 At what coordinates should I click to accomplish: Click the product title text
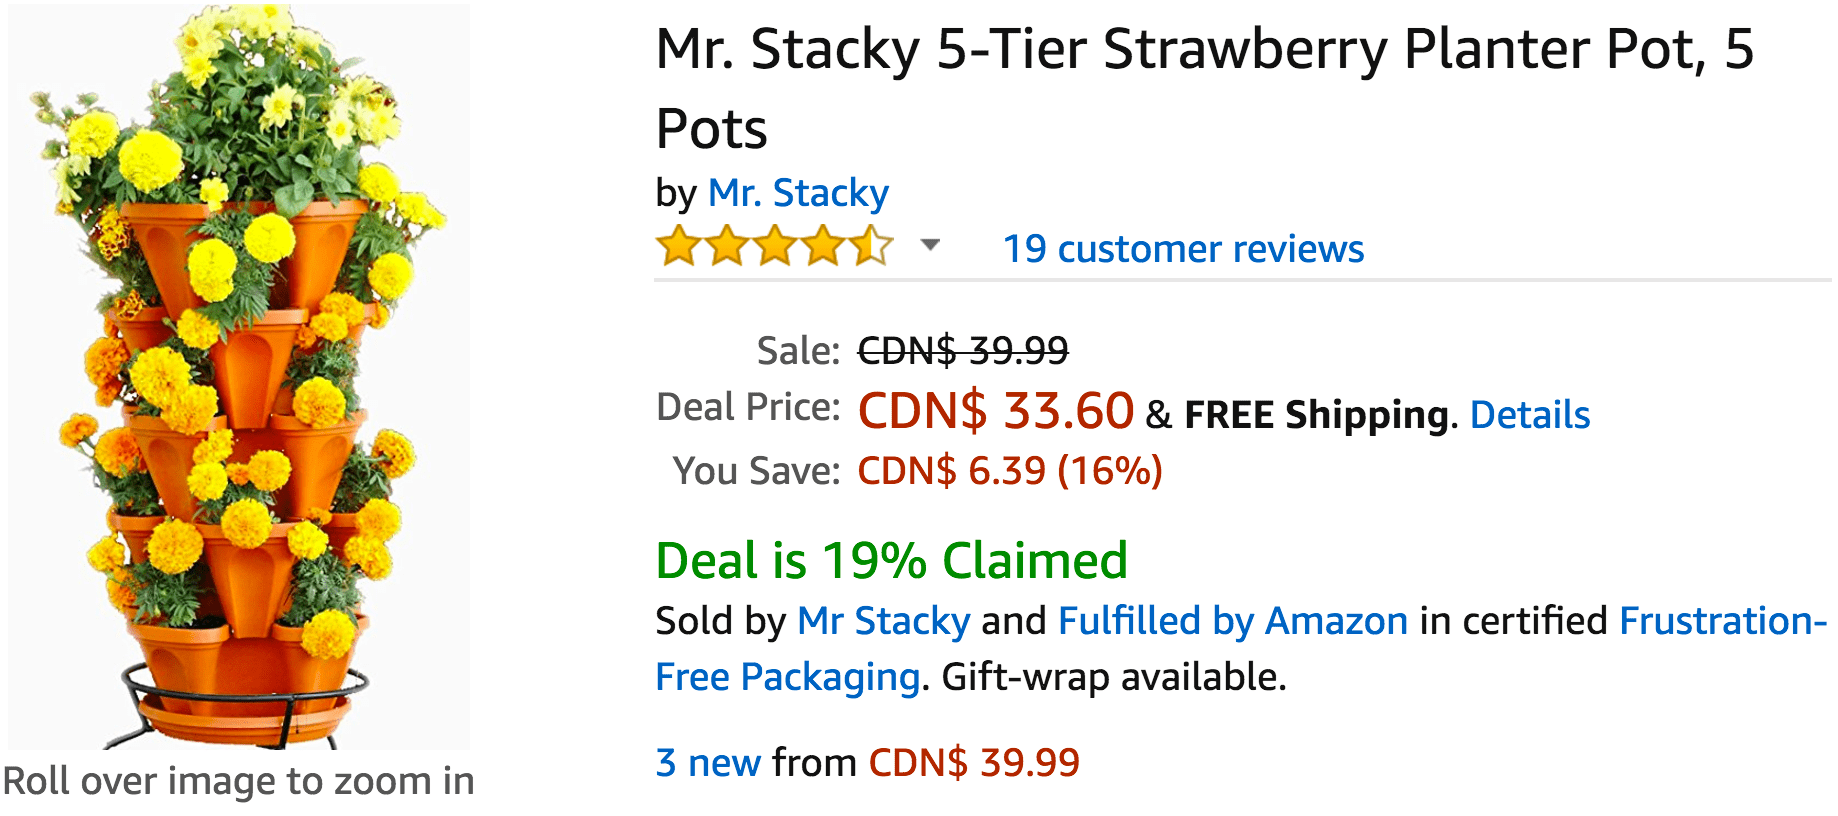point(1204,88)
